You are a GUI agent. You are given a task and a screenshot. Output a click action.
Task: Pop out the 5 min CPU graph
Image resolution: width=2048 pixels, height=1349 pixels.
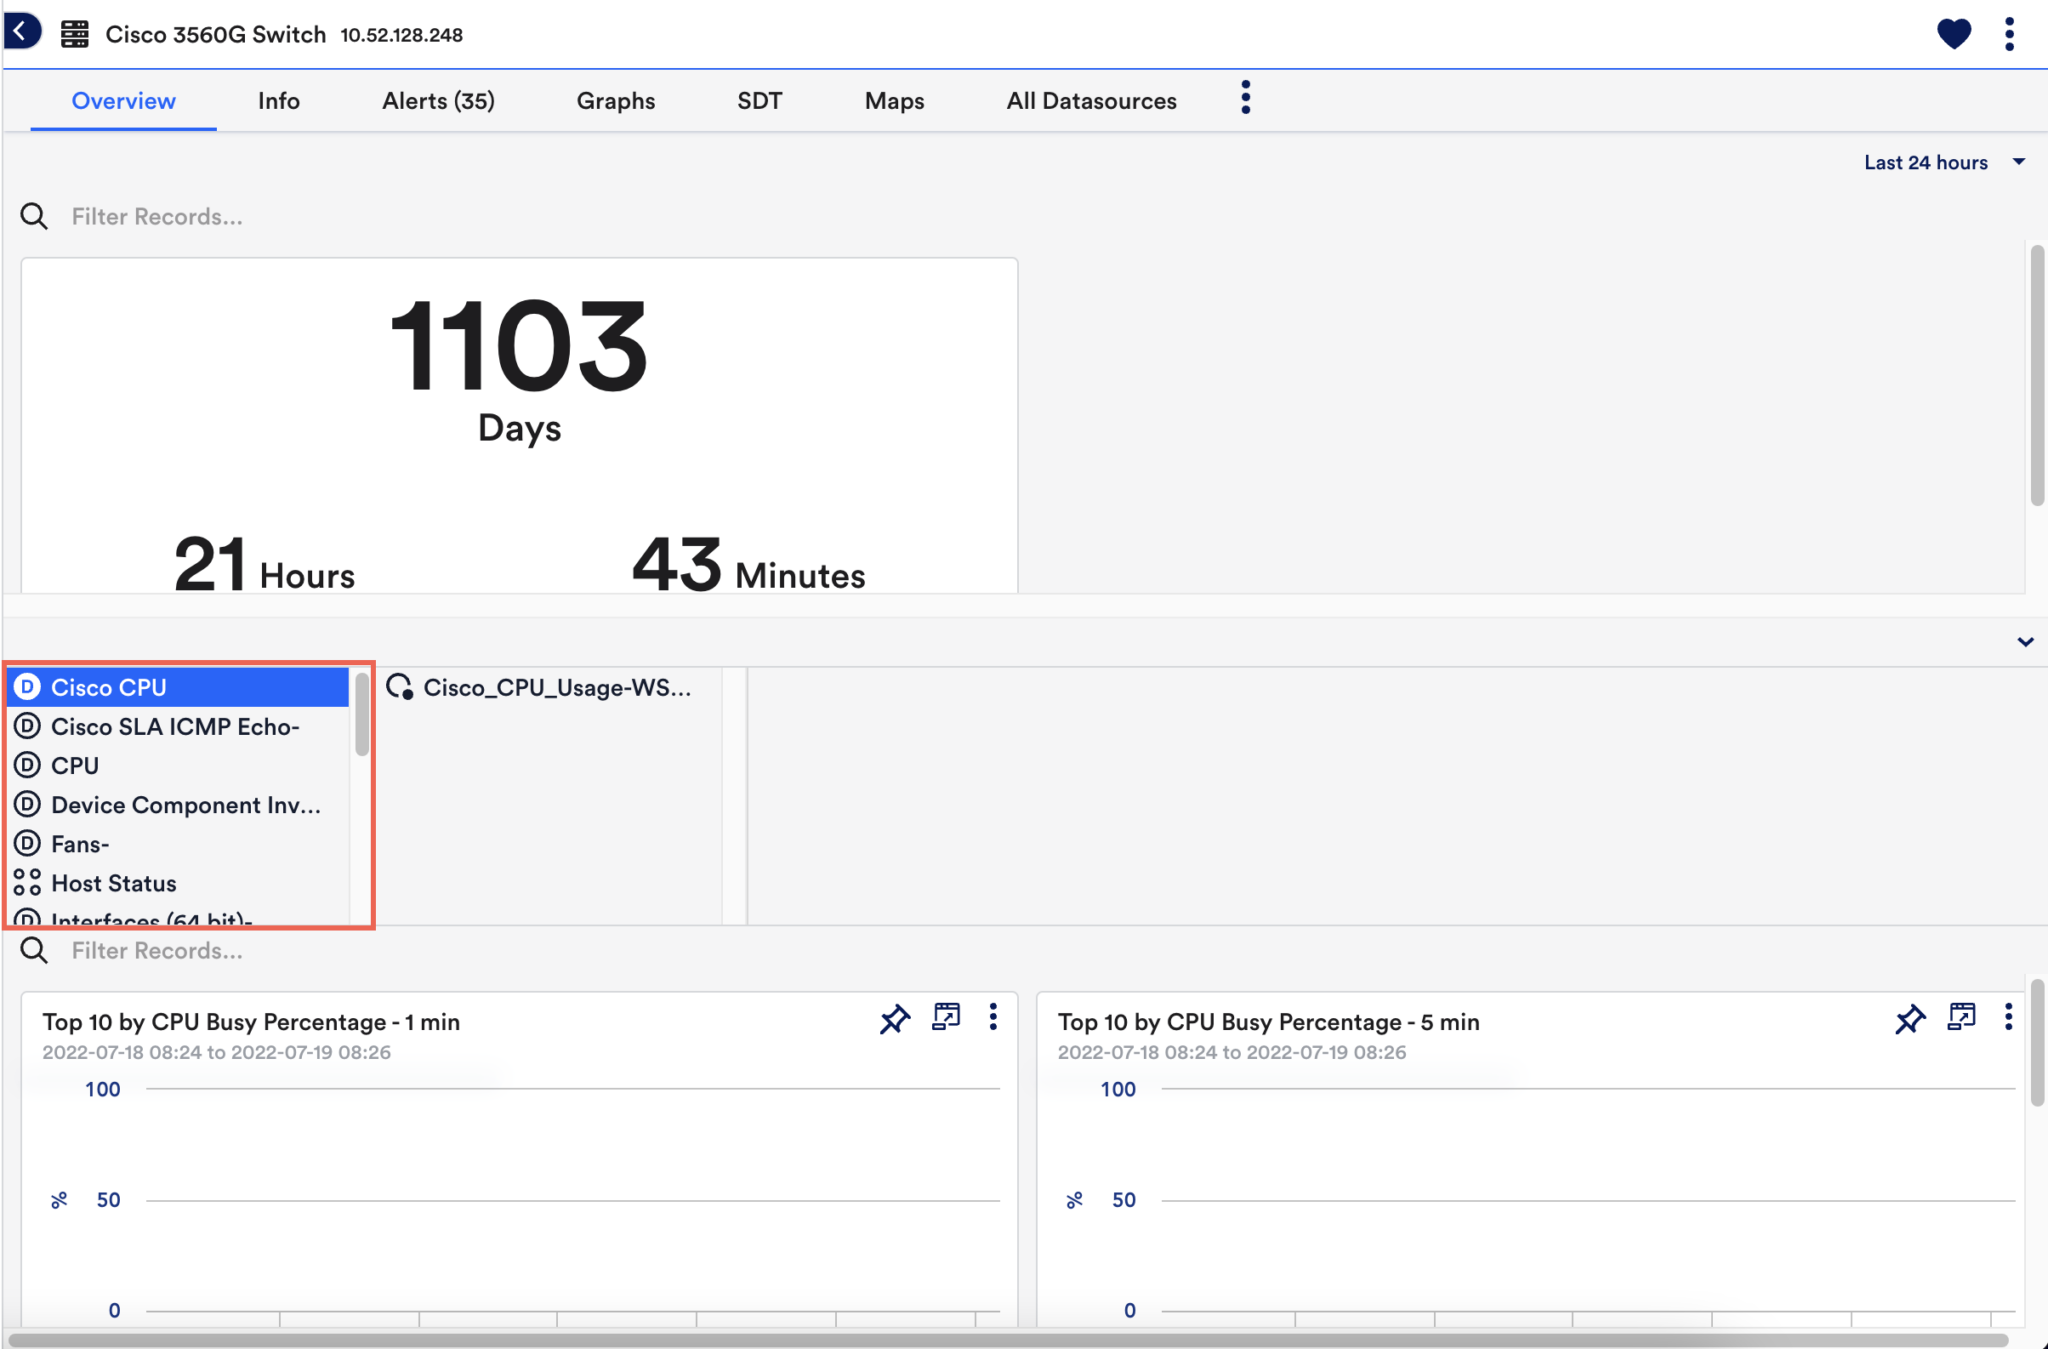pyautogui.click(x=1961, y=1017)
